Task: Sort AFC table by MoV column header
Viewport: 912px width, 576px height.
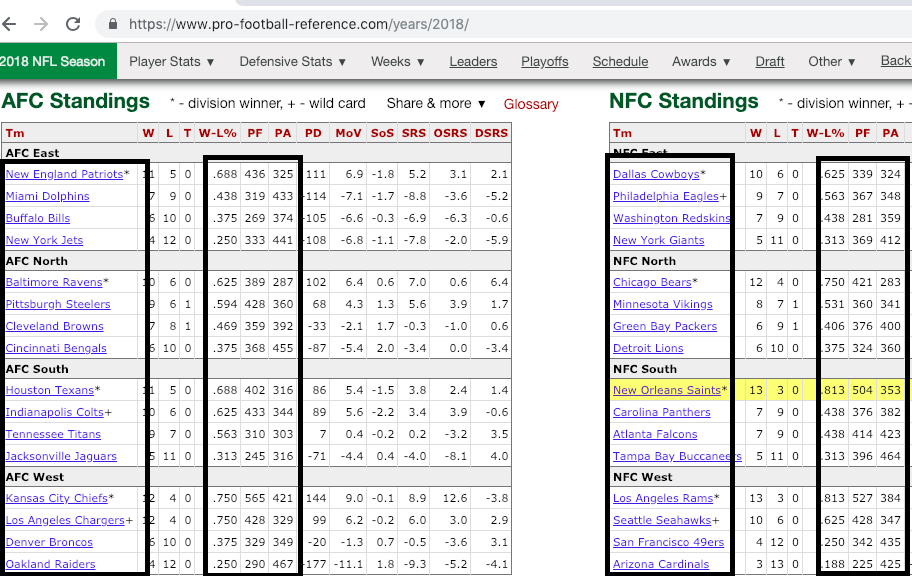Action: point(348,133)
